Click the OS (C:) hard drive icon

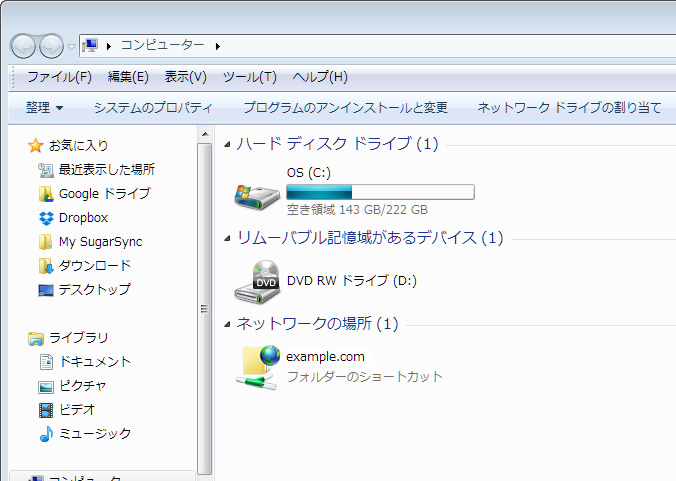click(257, 197)
